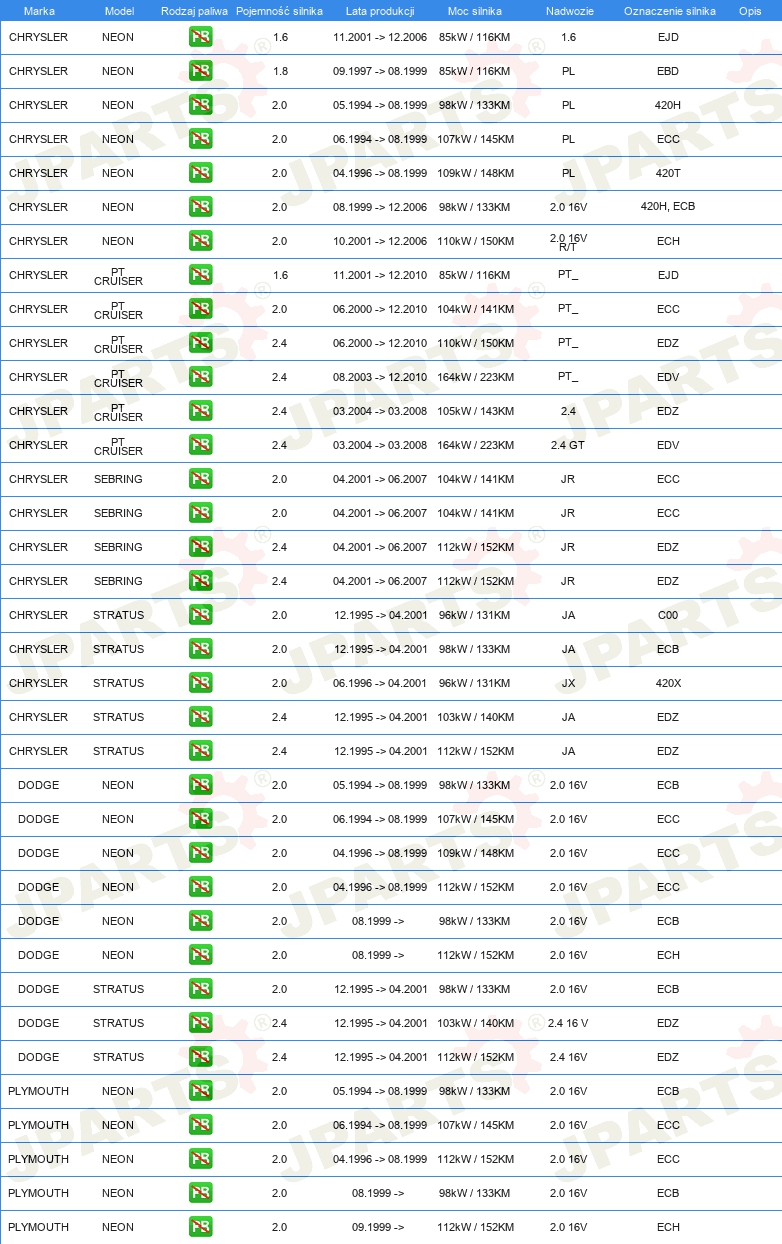Click the '2.4 16 V' body cell
Viewport: 782px width, 1244px height.
tap(568, 1023)
